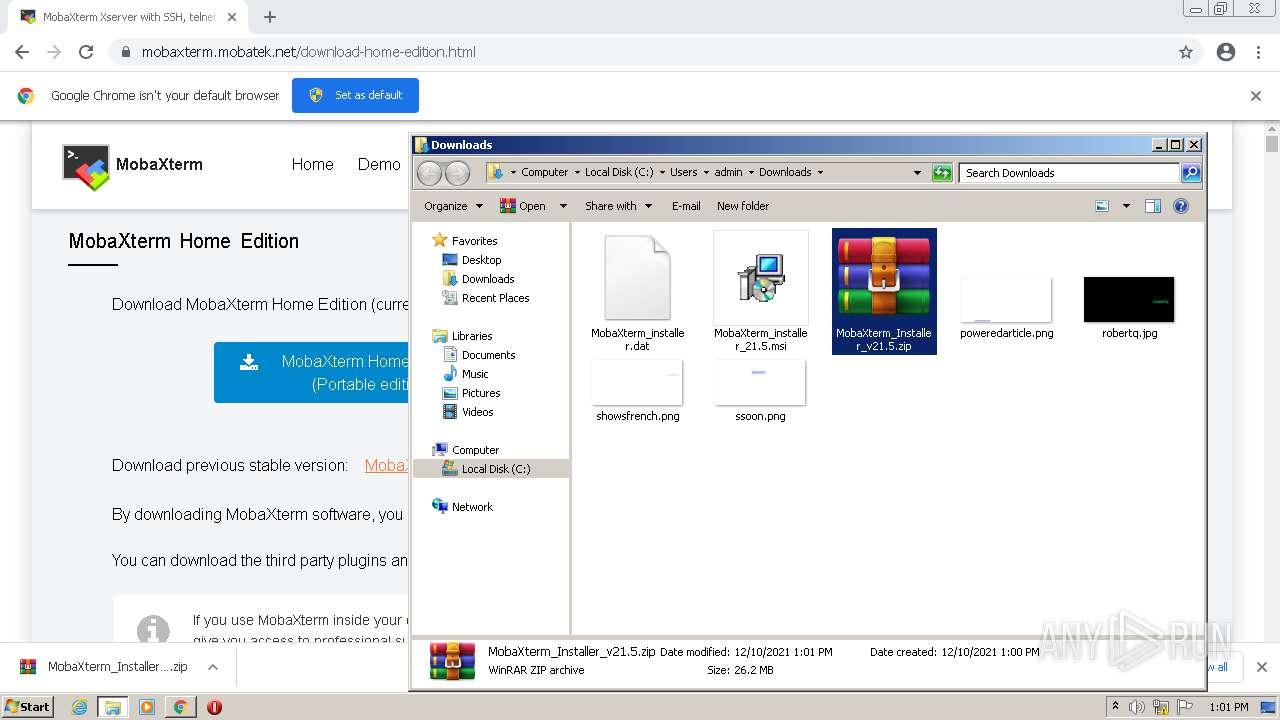This screenshot has height=720, width=1280.
Task: Open the Chrome profile avatar menu
Action: pos(1226,52)
